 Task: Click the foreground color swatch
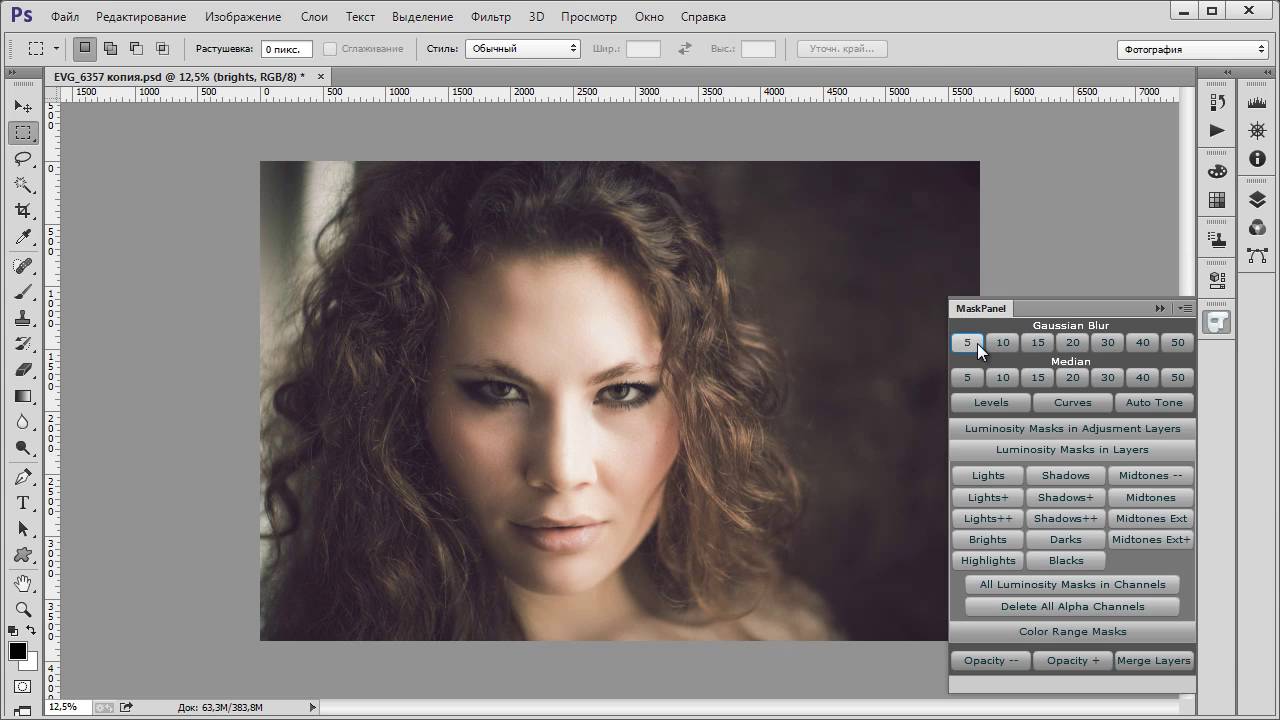(18, 652)
